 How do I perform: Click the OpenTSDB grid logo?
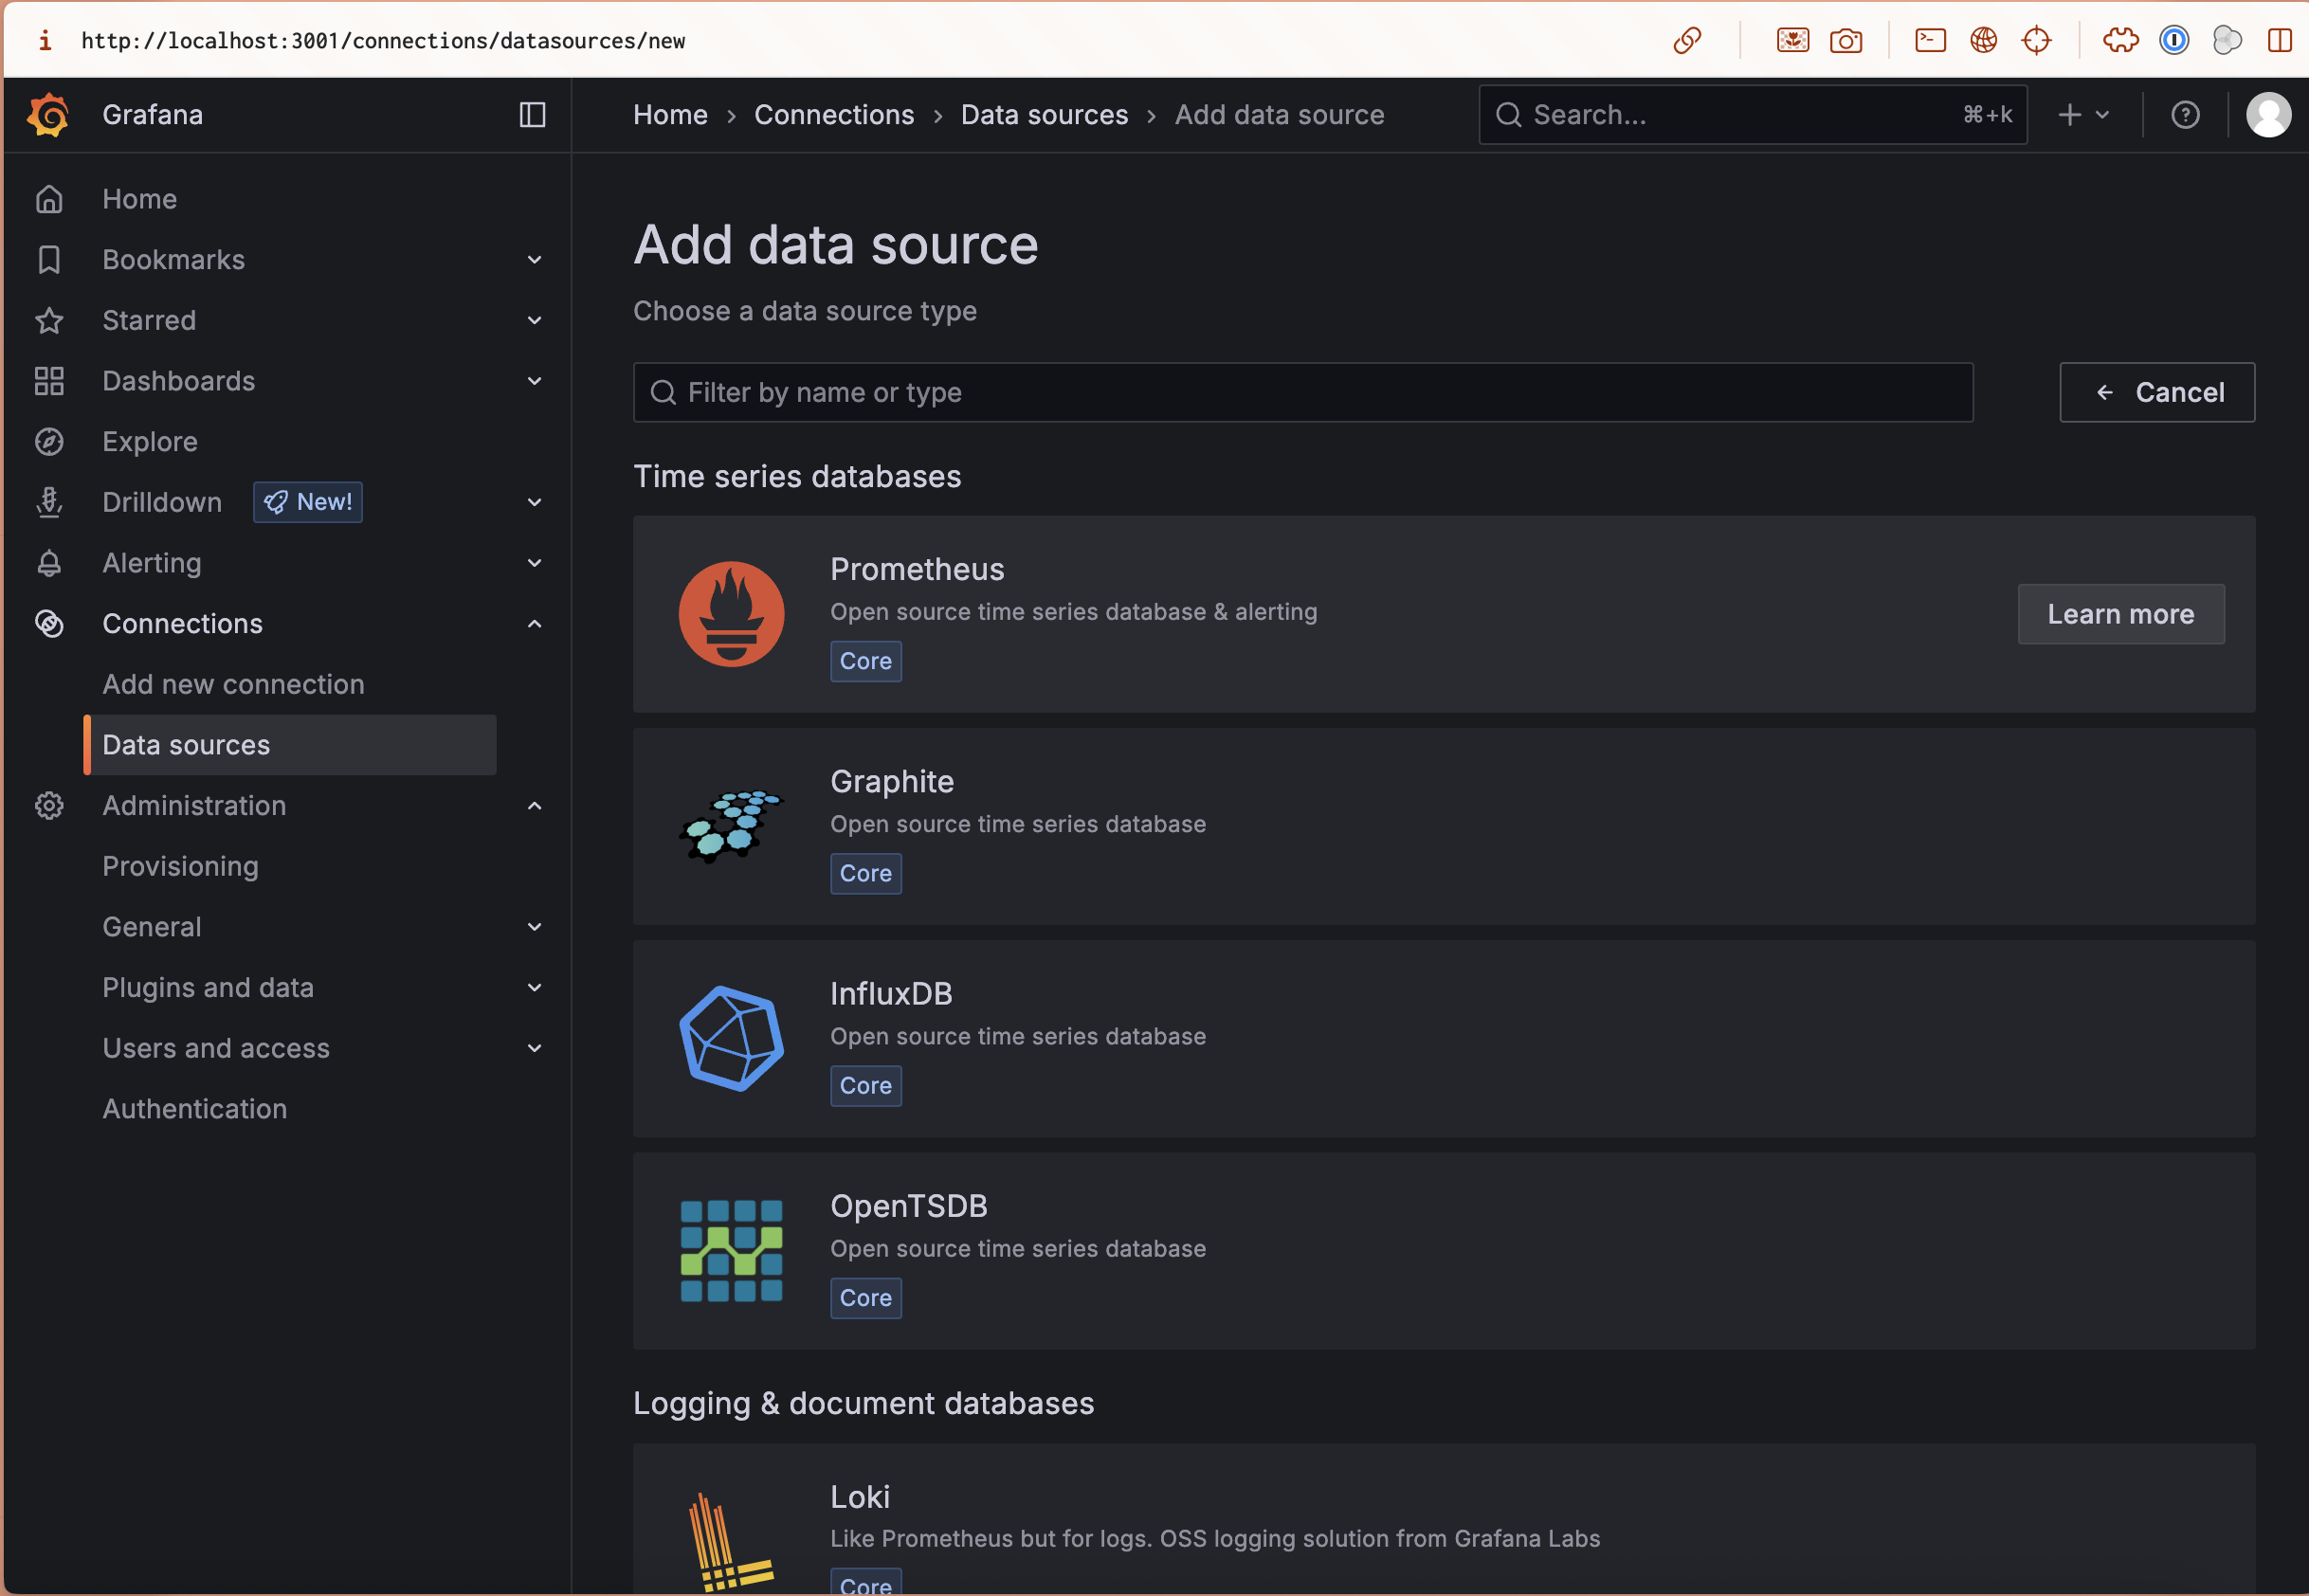[731, 1250]
